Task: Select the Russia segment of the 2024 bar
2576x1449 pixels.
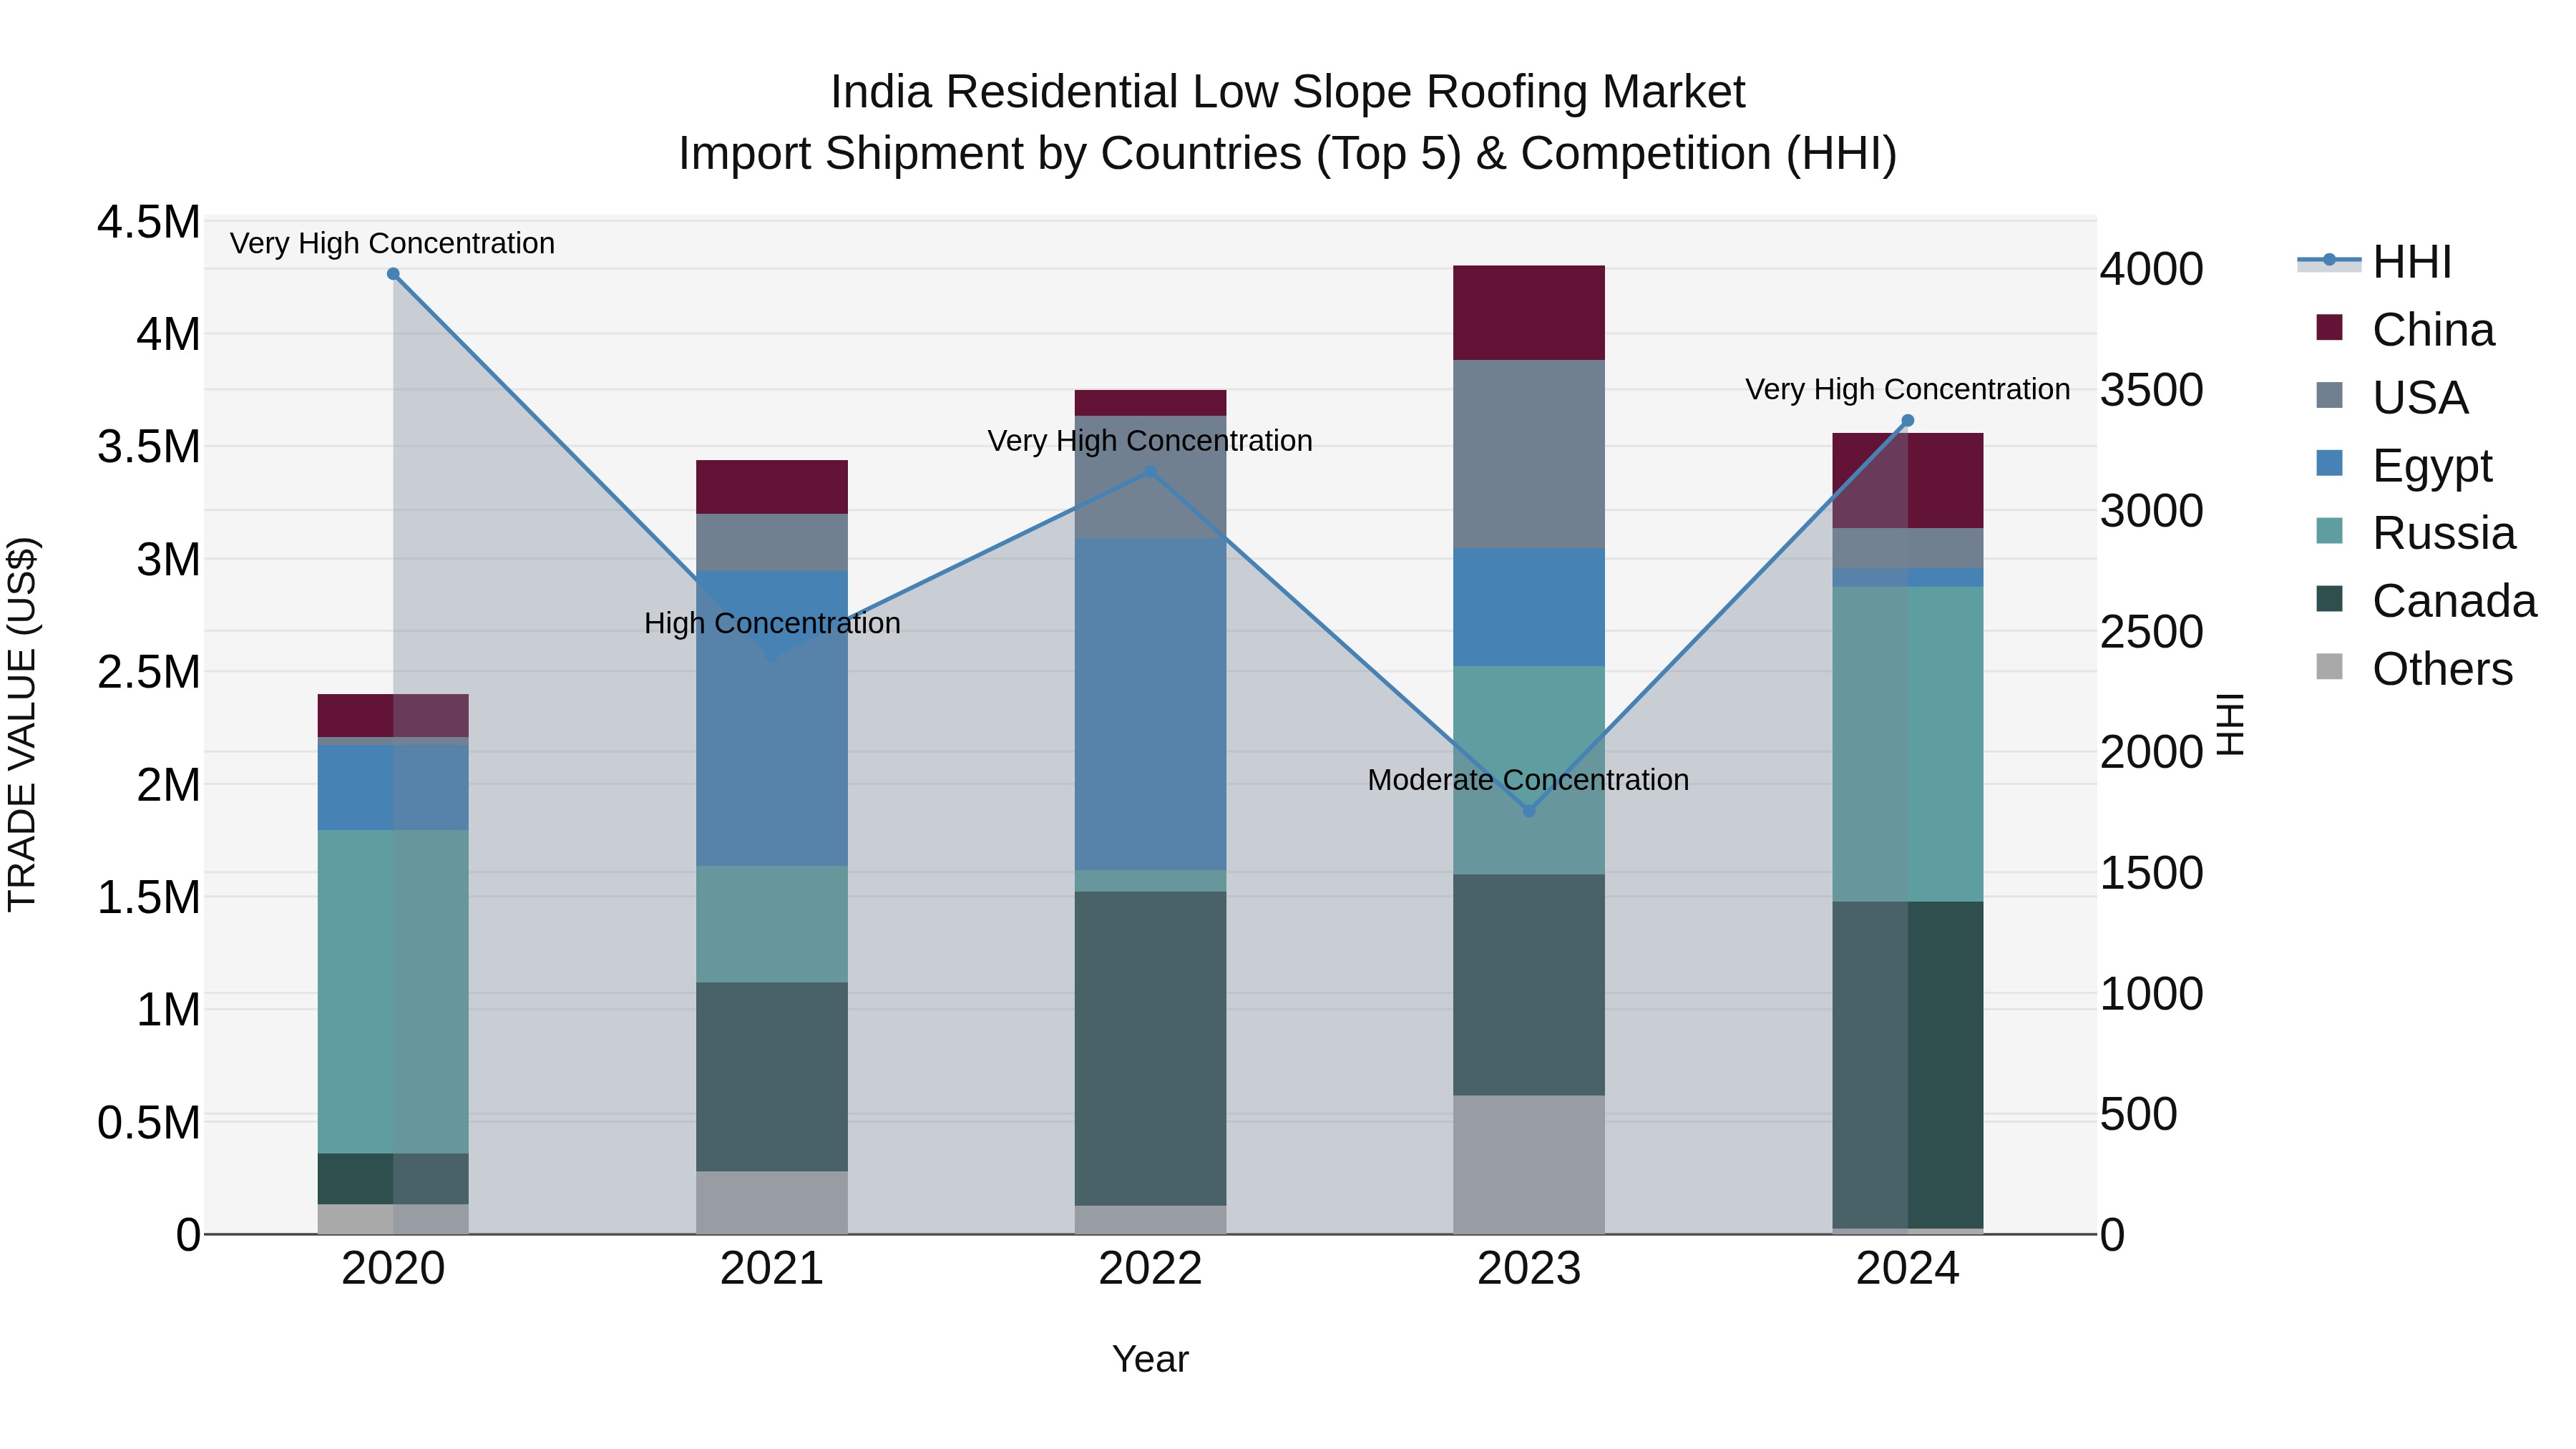Action: point(1907,744)
